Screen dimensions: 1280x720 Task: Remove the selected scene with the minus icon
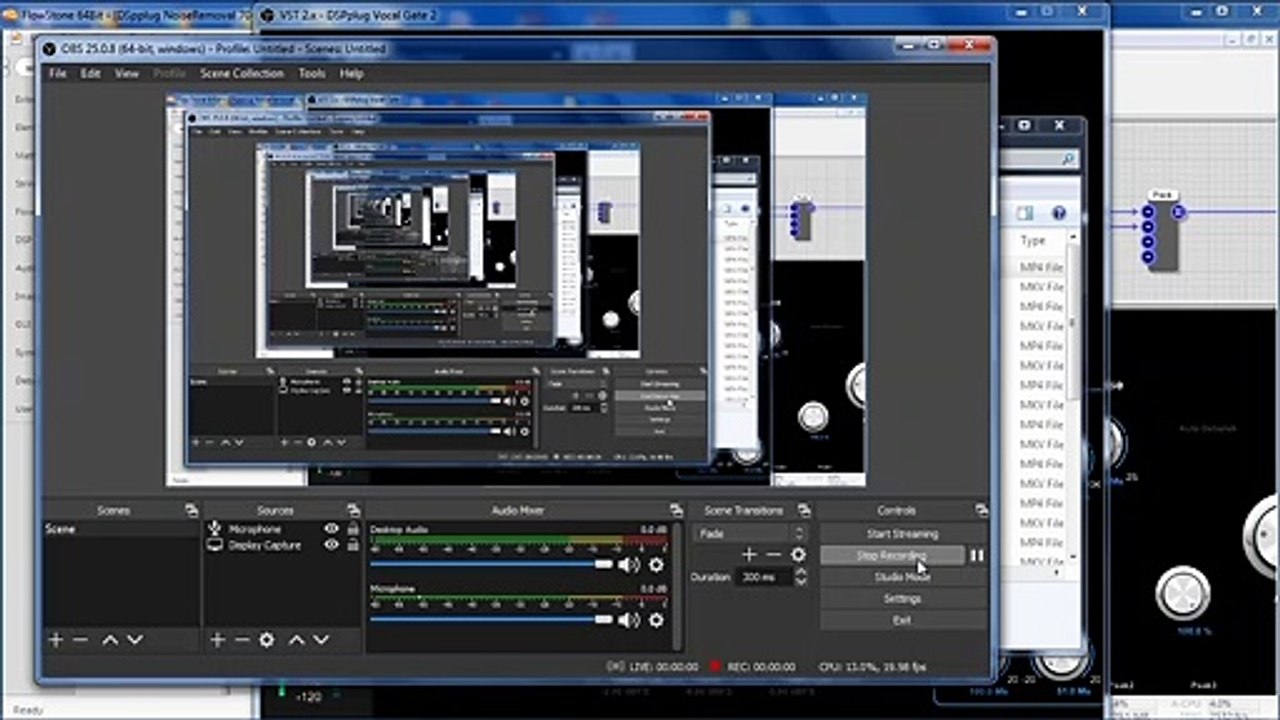pyautogui.click(x=81, y=640)
